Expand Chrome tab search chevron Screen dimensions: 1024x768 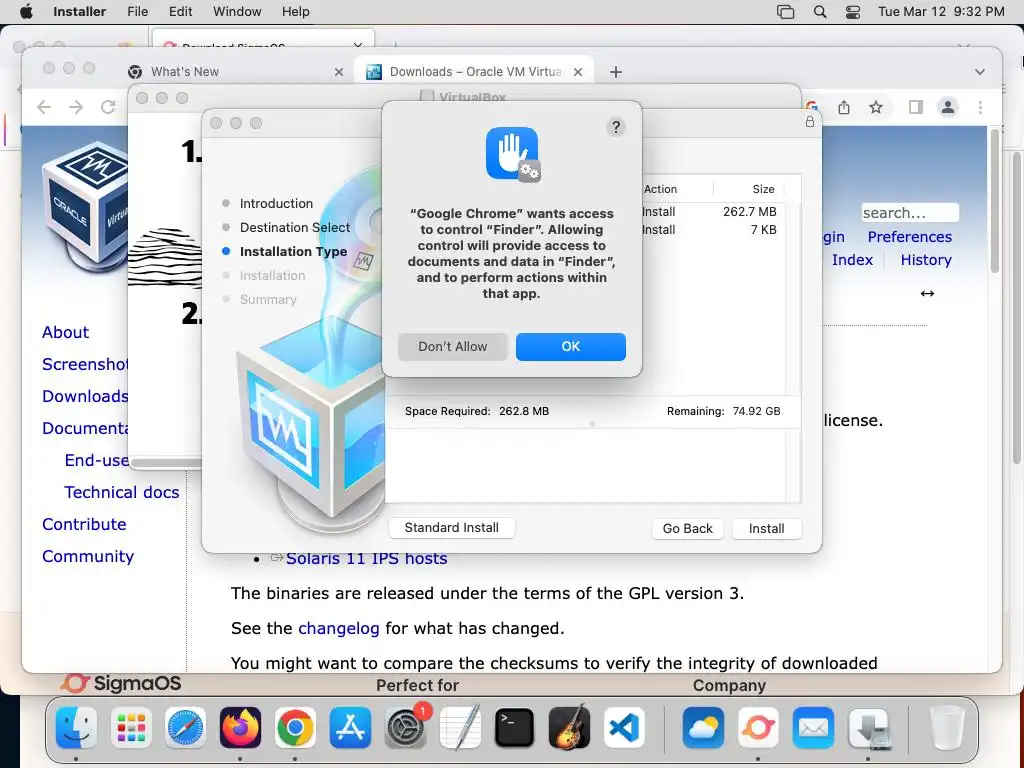point(980,72)
